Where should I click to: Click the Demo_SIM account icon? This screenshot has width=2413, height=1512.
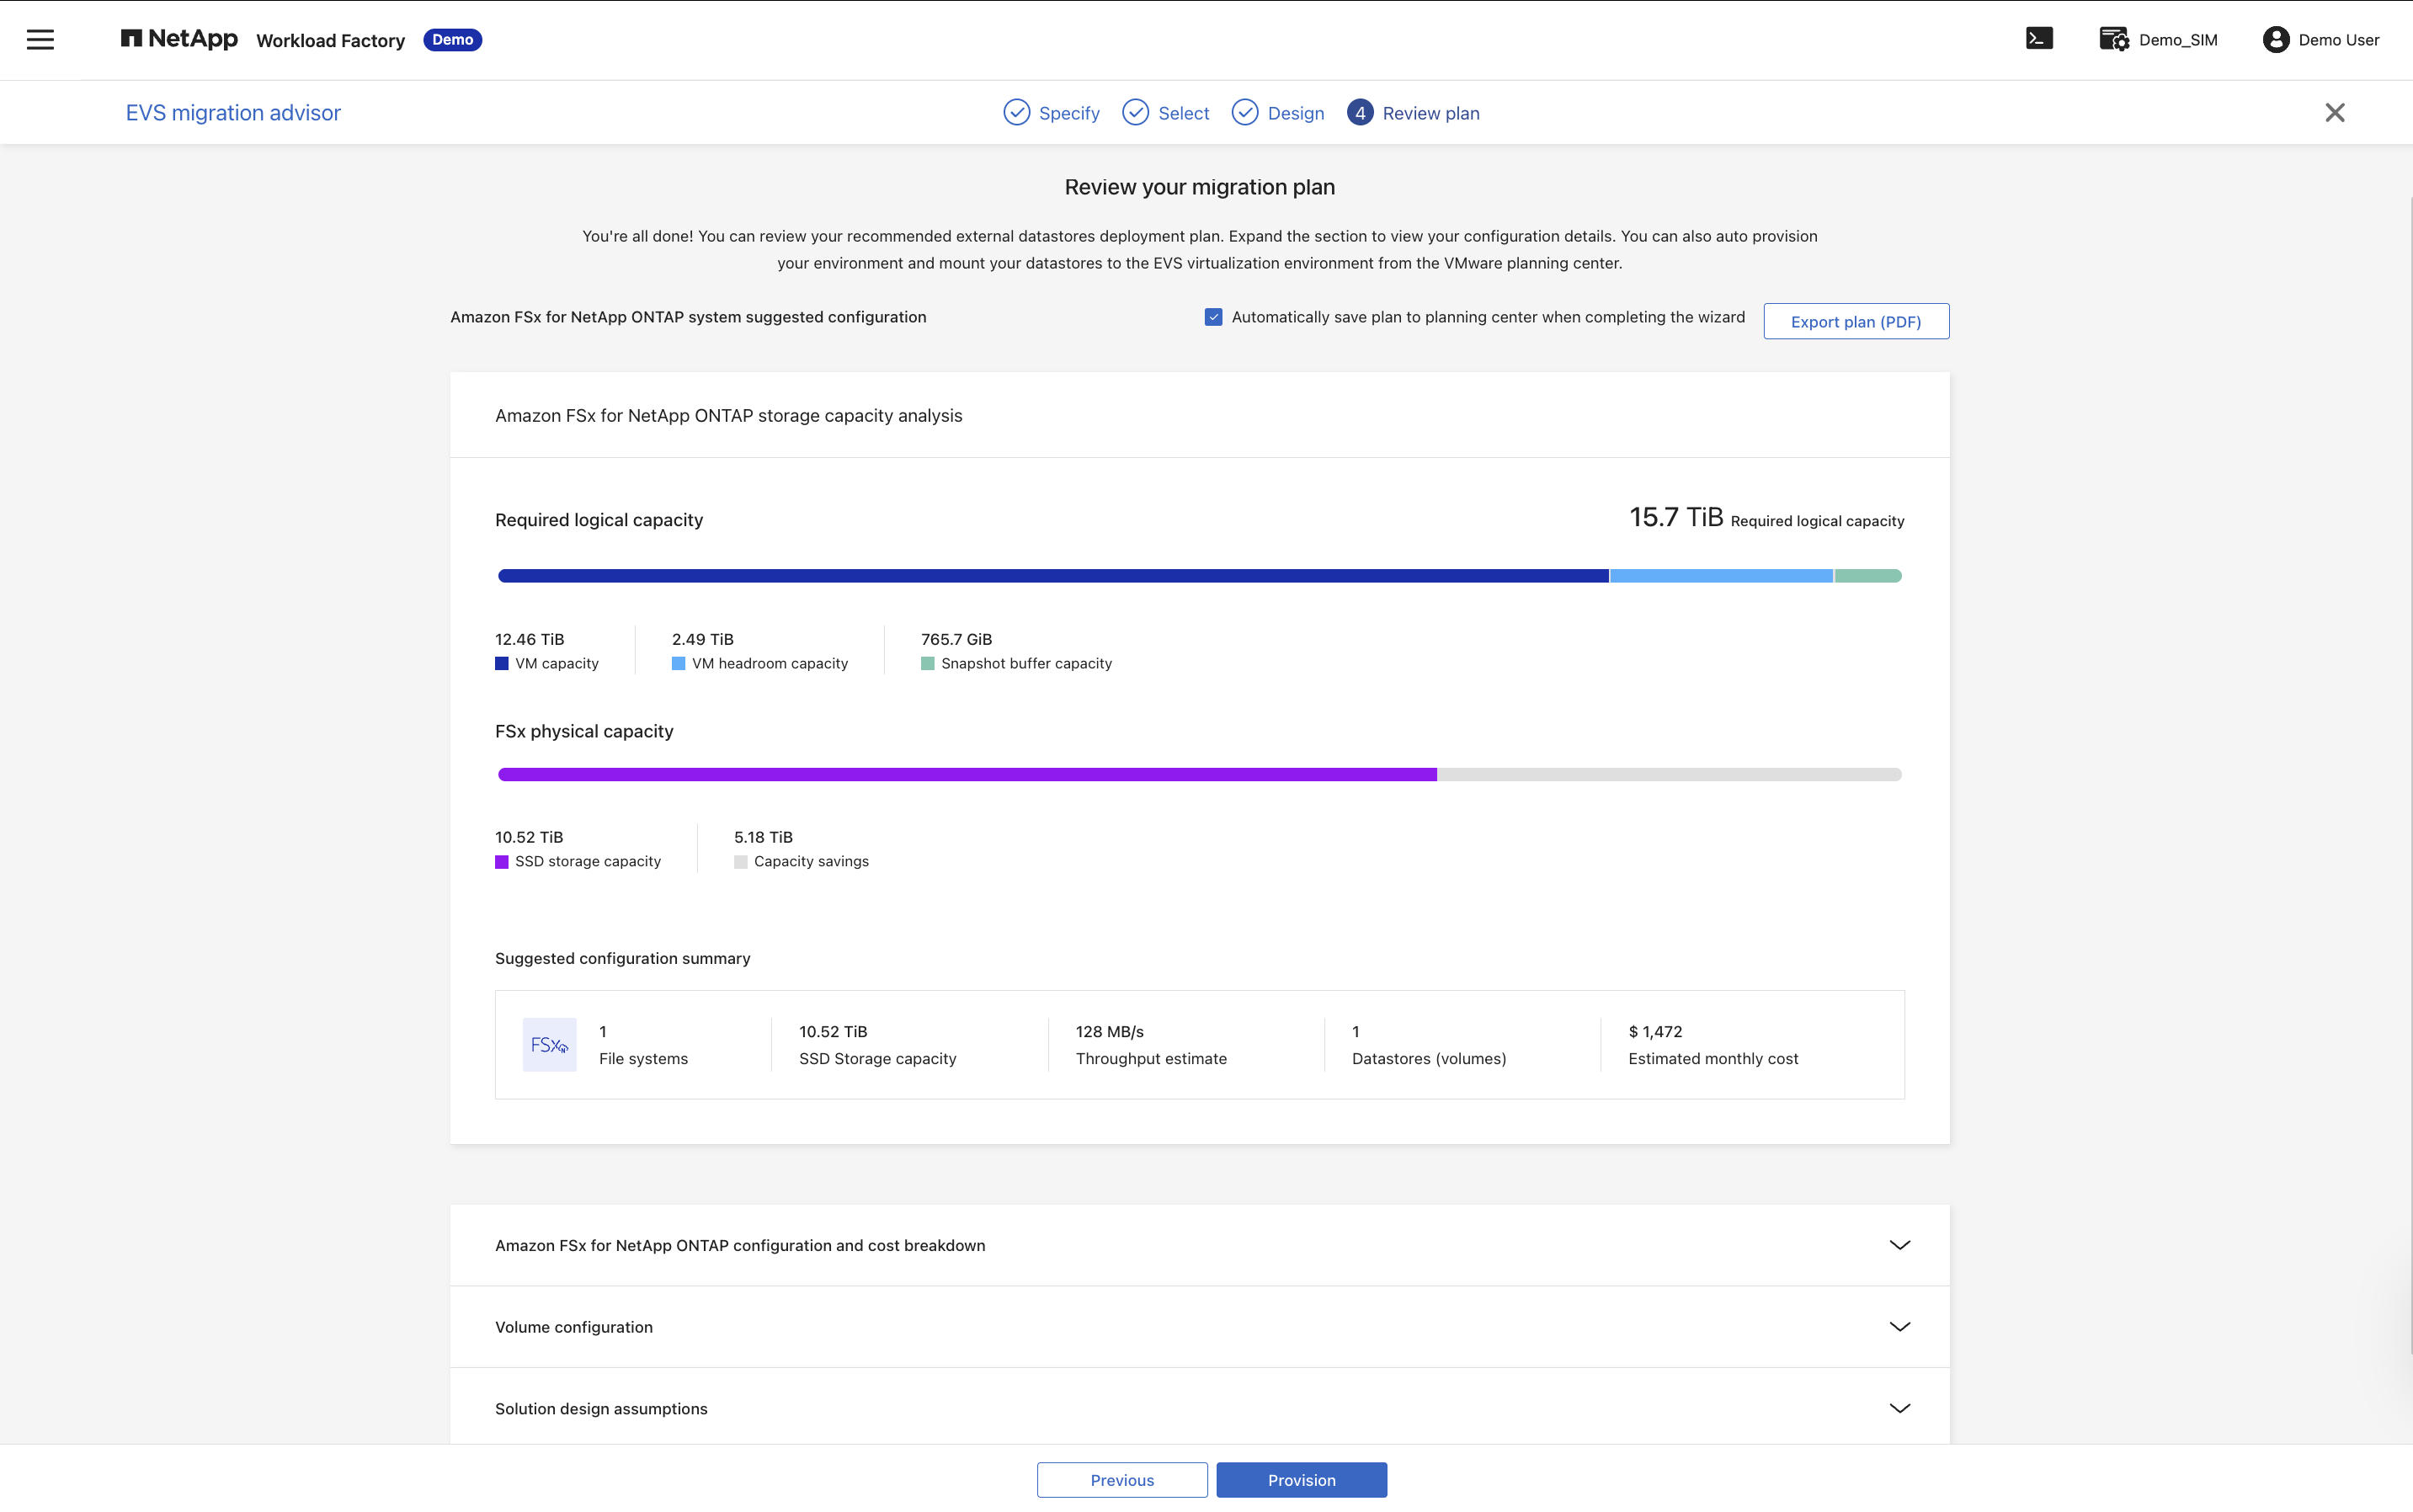point(2114,39)
